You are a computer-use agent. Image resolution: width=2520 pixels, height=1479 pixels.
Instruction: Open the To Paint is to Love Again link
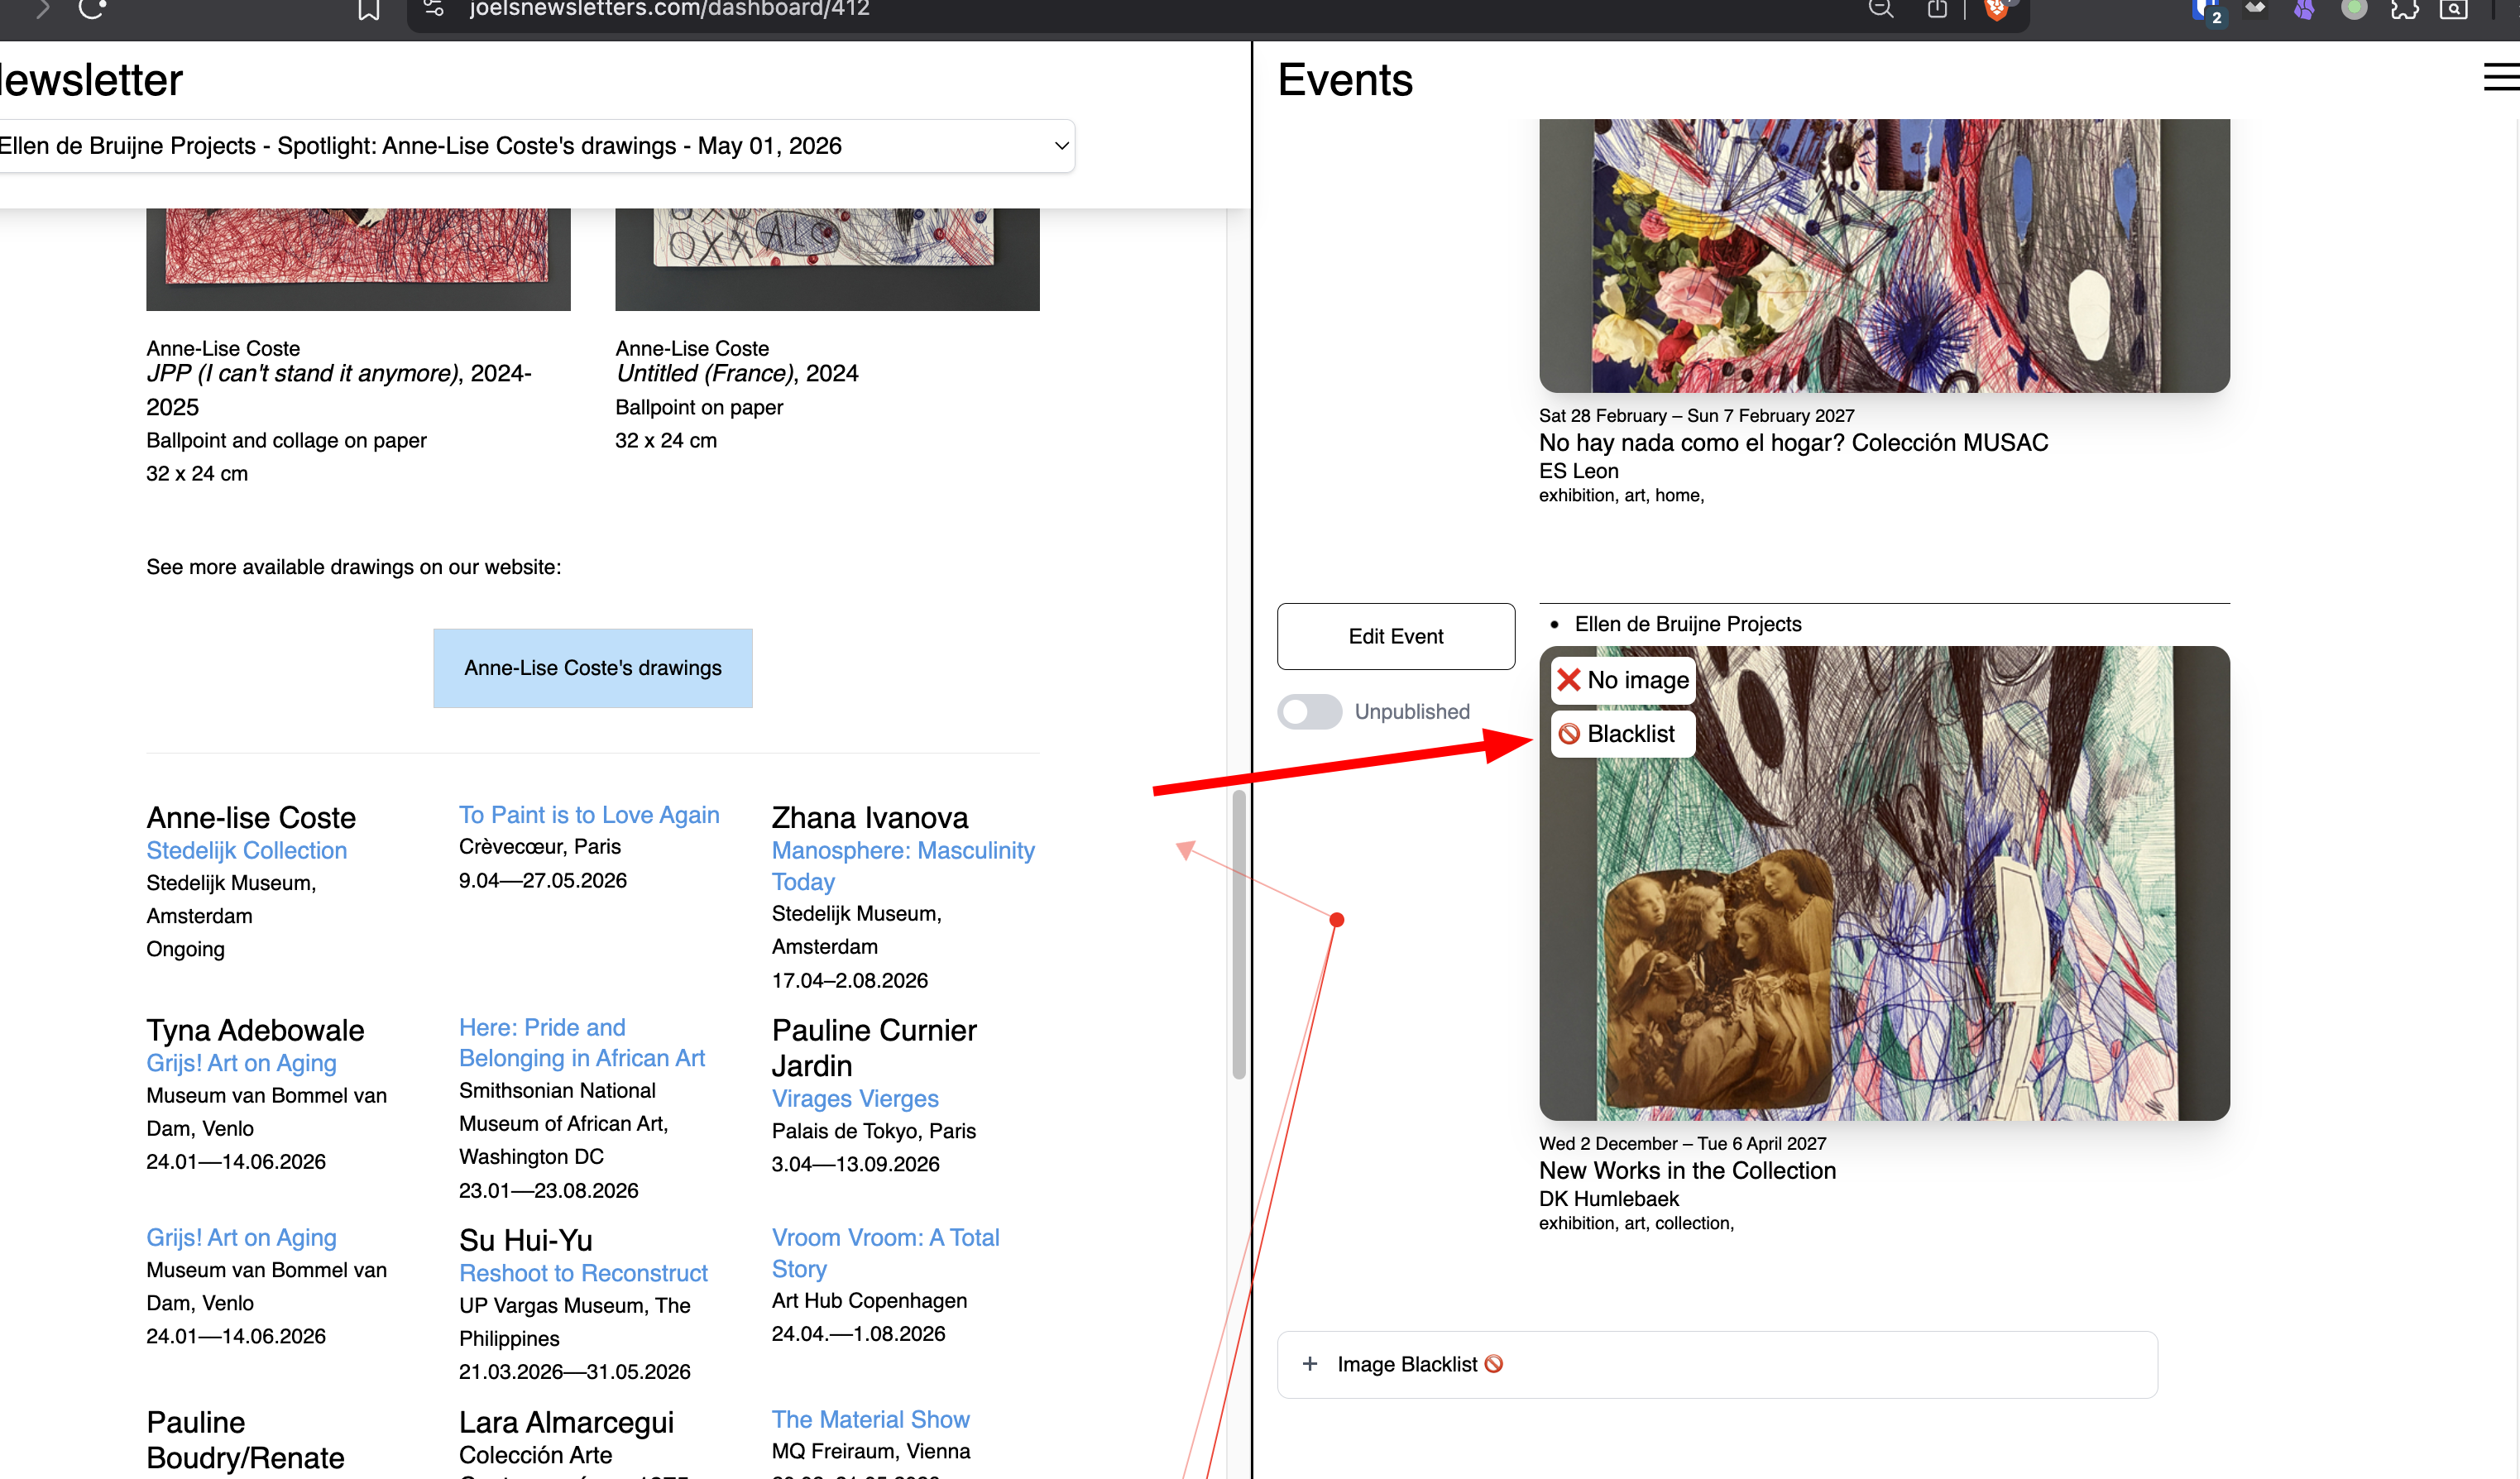point(589,815)
